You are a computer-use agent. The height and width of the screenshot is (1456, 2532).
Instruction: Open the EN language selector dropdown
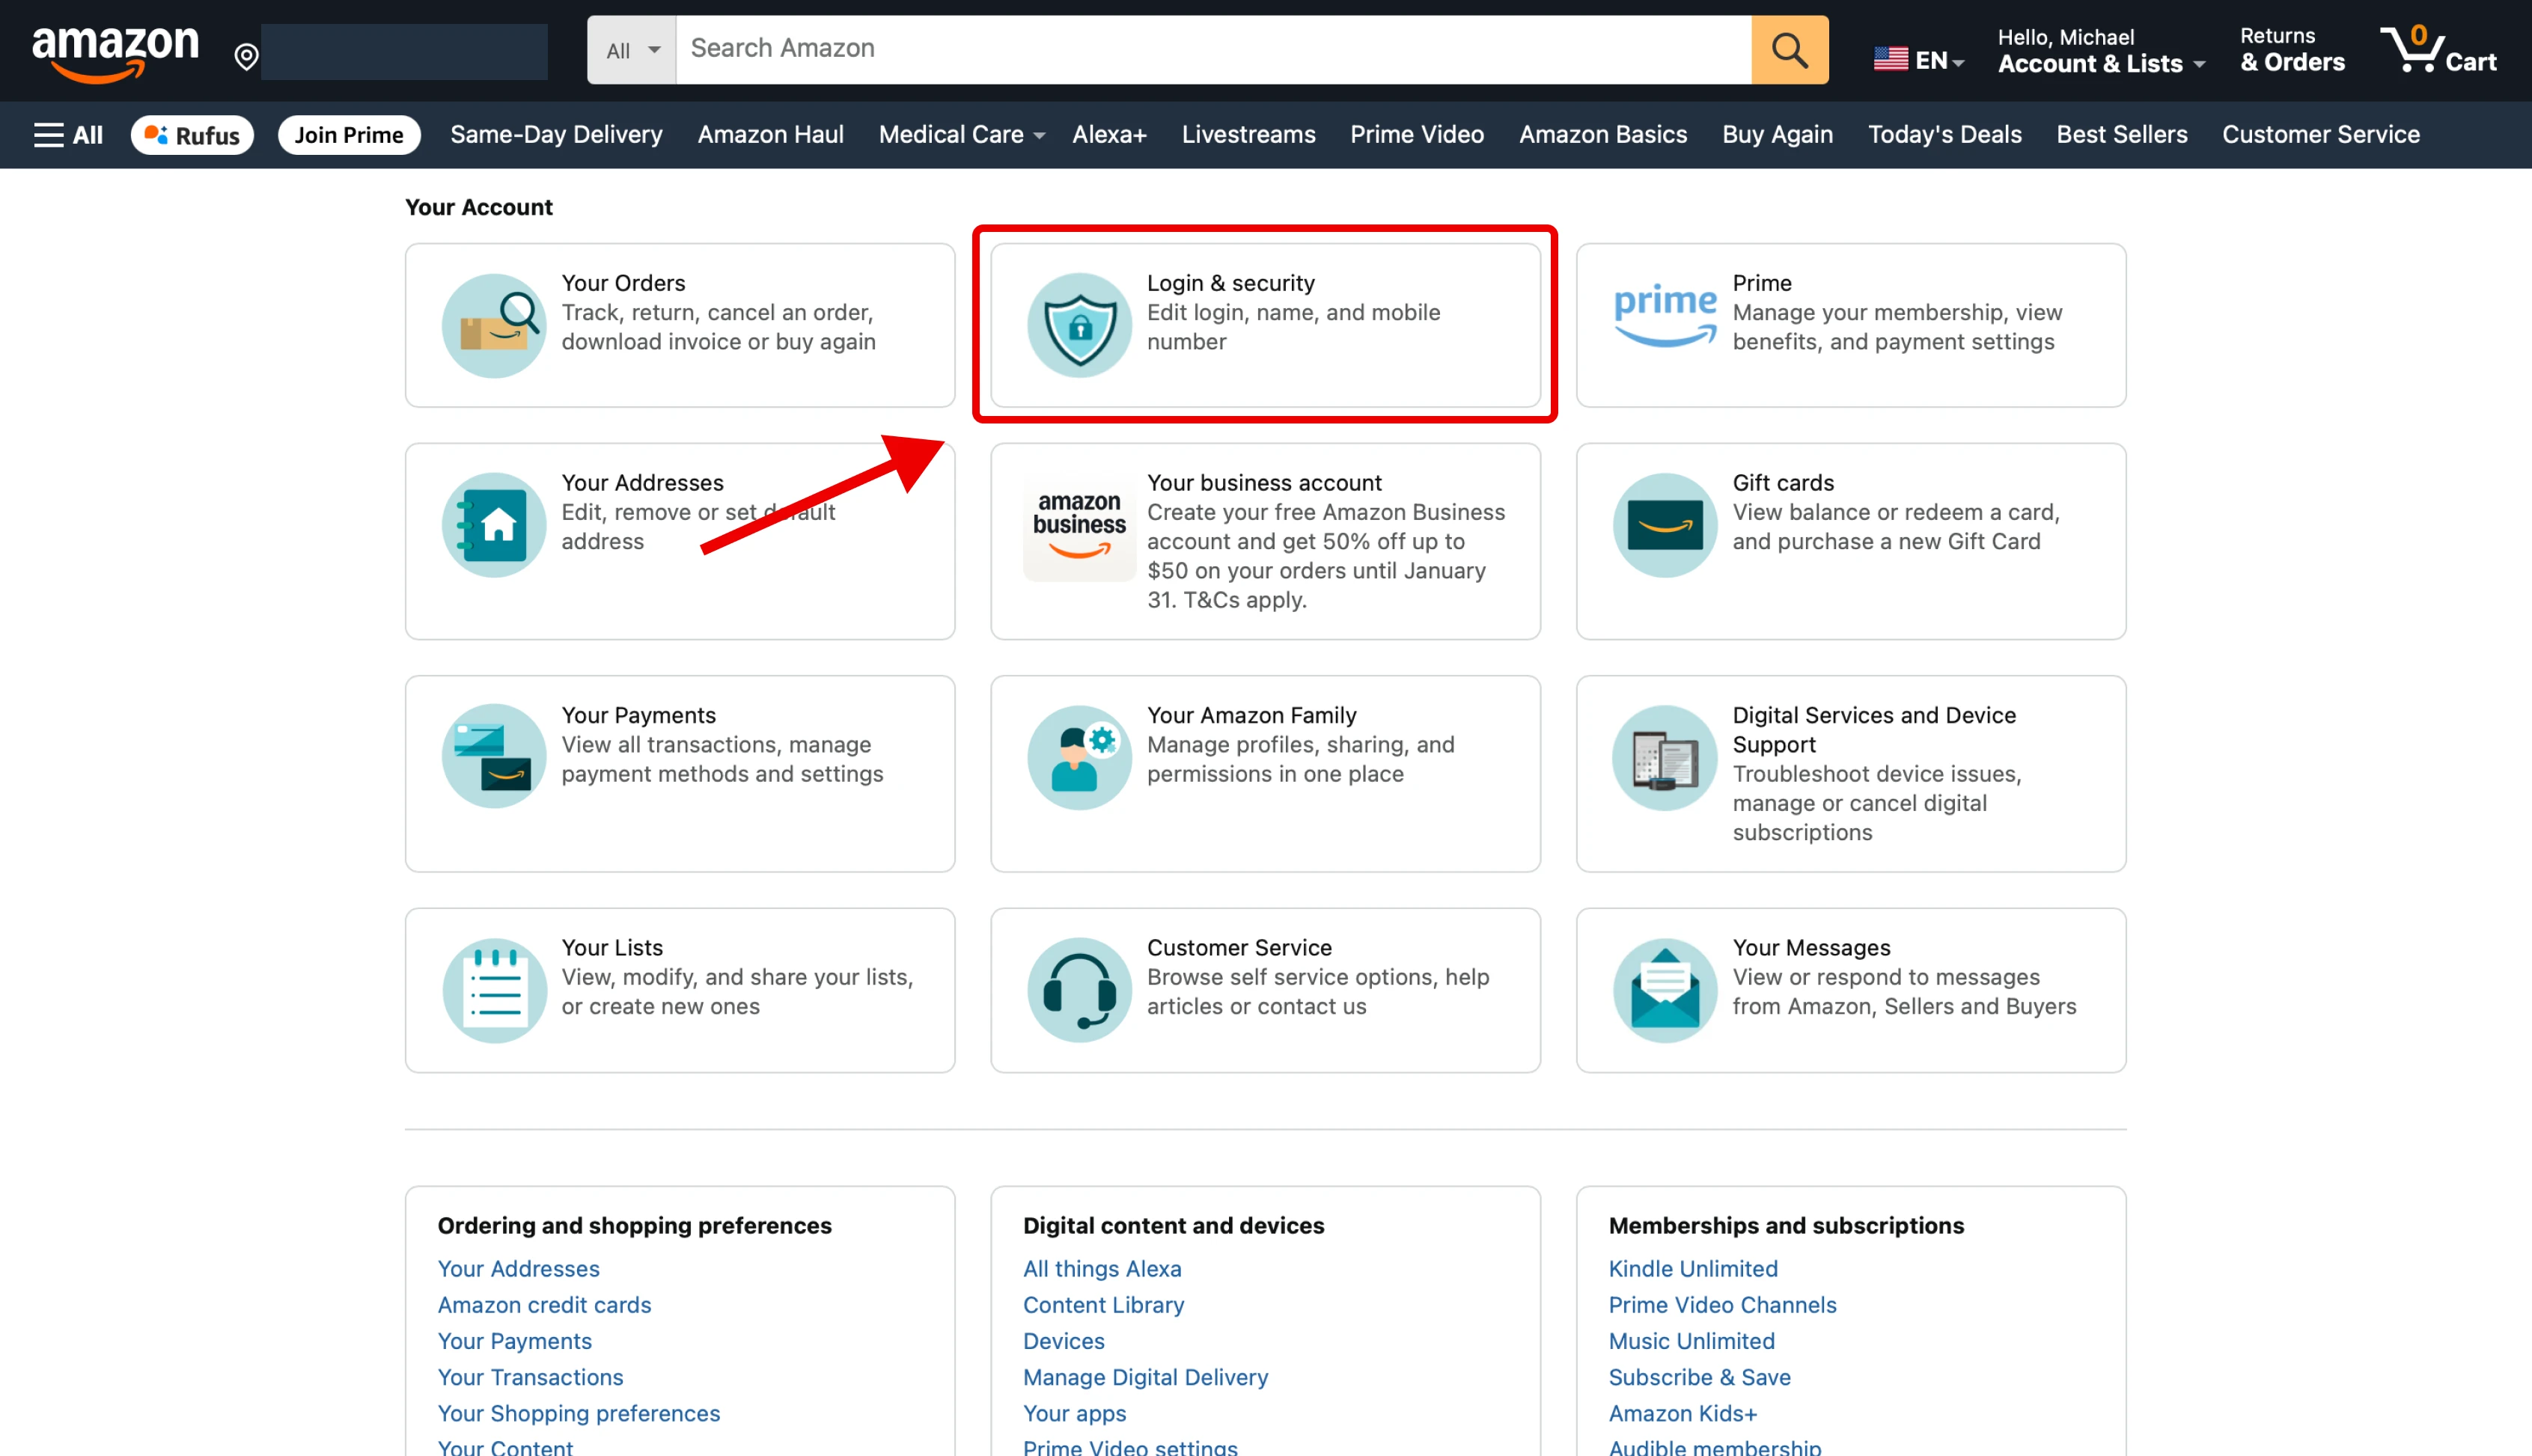click(x=1918, y=60)
